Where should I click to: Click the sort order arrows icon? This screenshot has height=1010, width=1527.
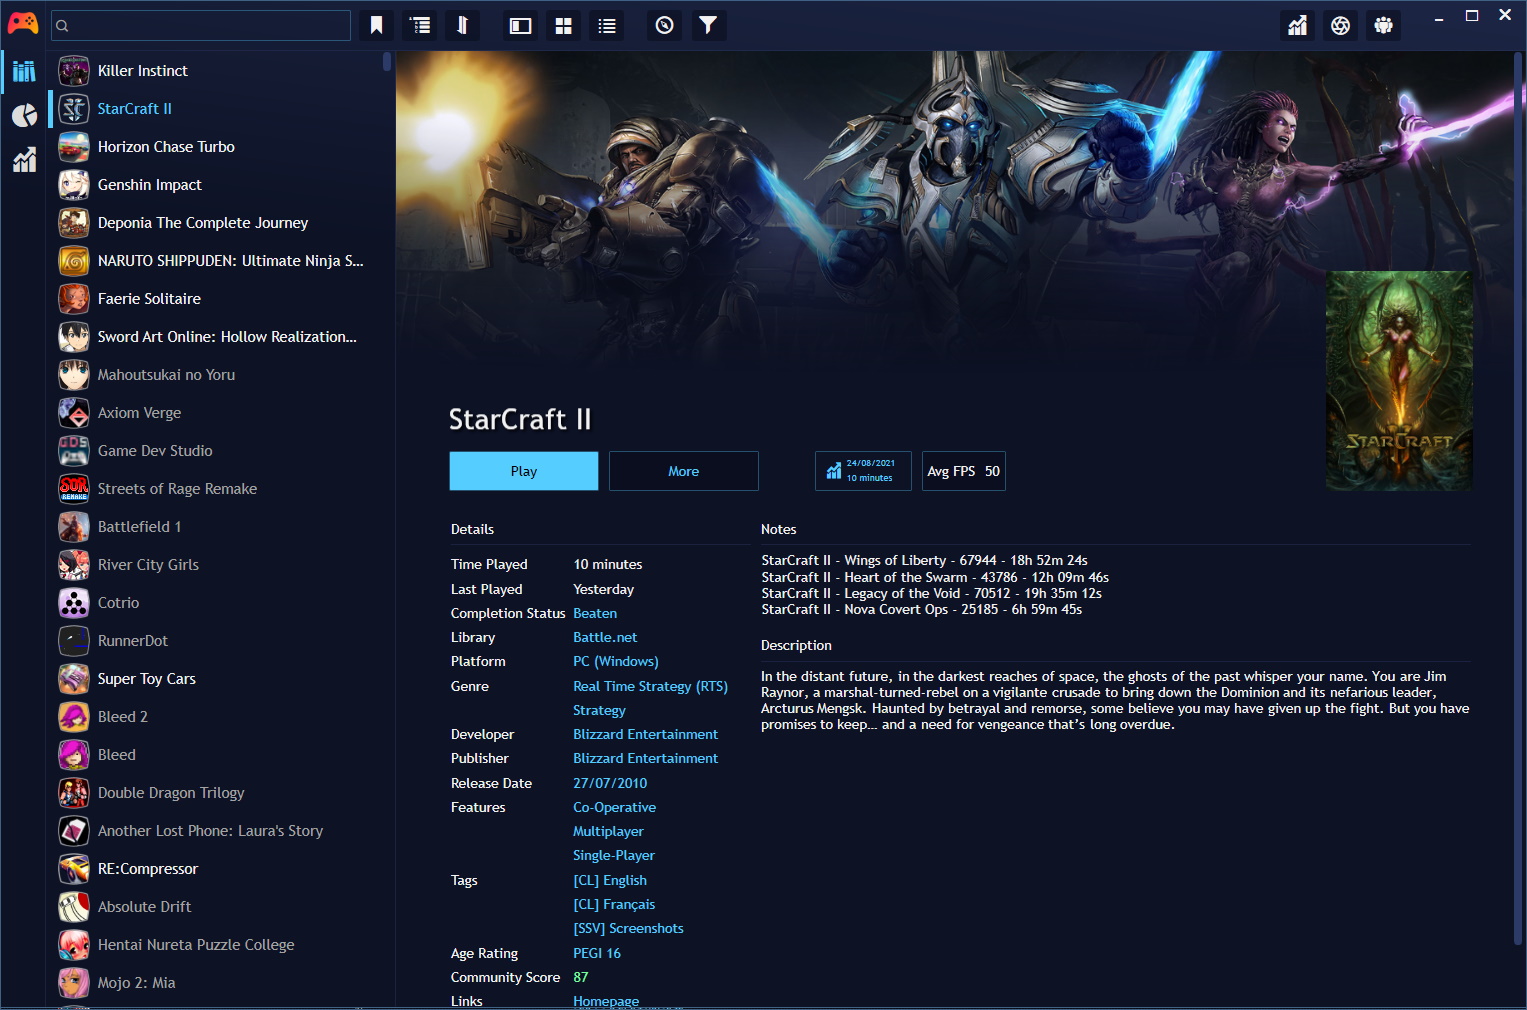pyautogui.click(x=462, y=25)
